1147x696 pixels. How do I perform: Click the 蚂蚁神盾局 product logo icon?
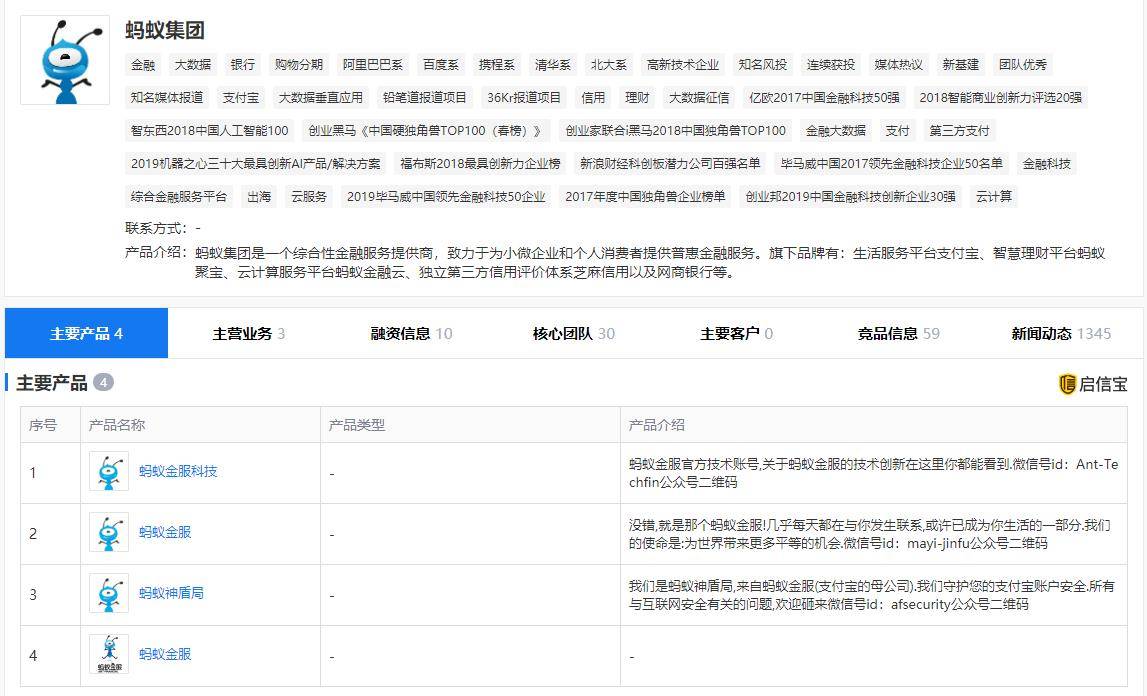click(x=109, y=593)
